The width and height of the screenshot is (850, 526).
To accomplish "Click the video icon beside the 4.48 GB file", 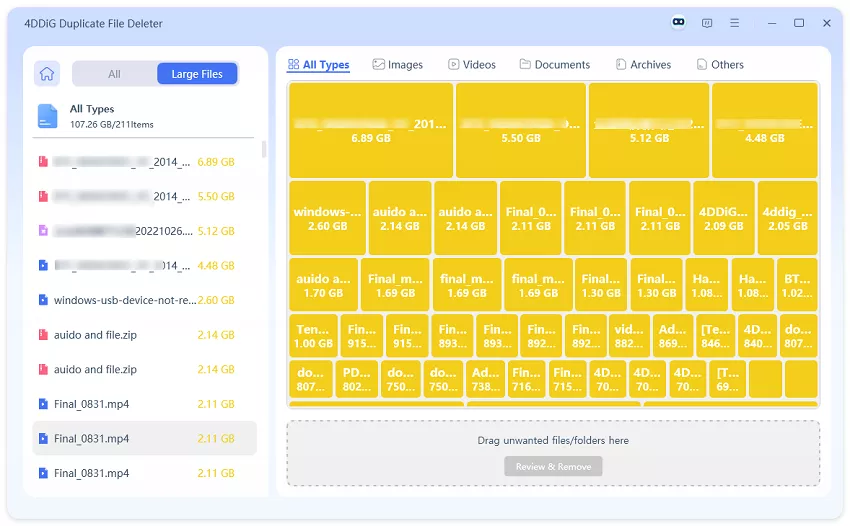I will (x=43, y=266).
